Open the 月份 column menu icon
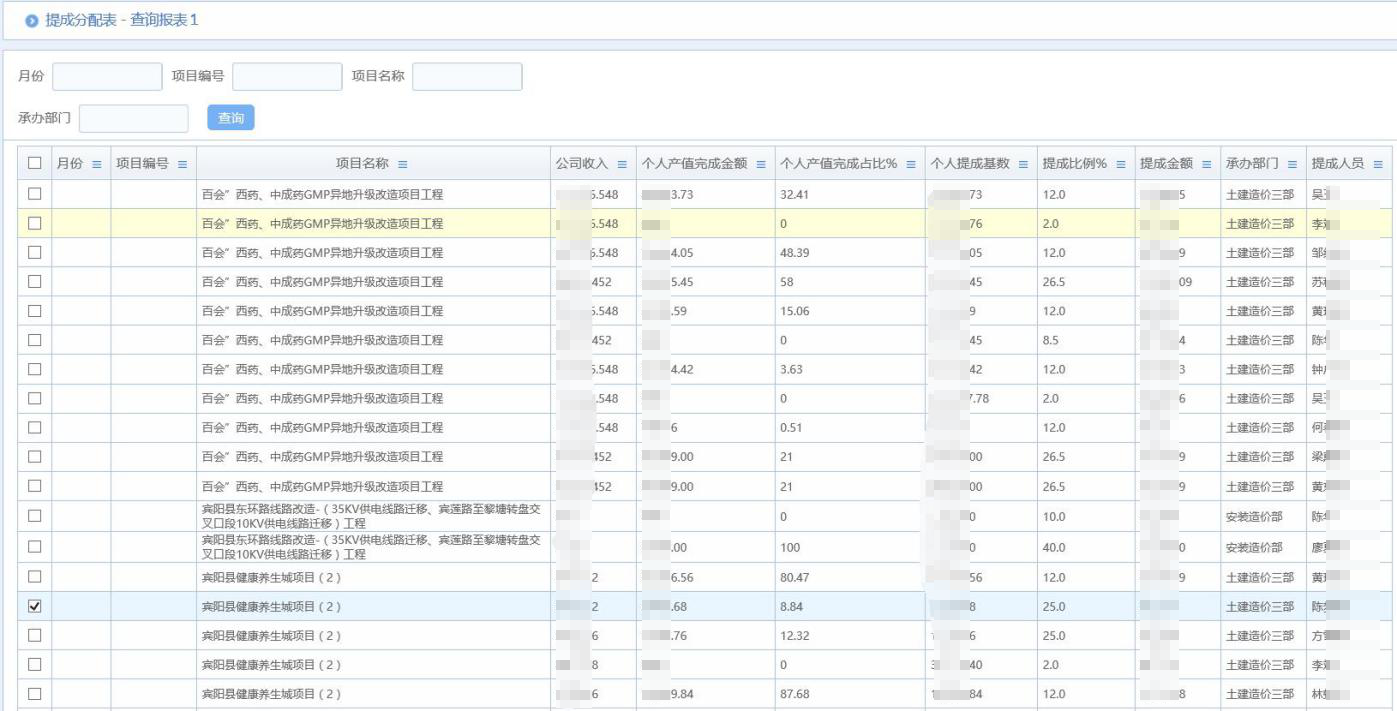 pos(97,164)
